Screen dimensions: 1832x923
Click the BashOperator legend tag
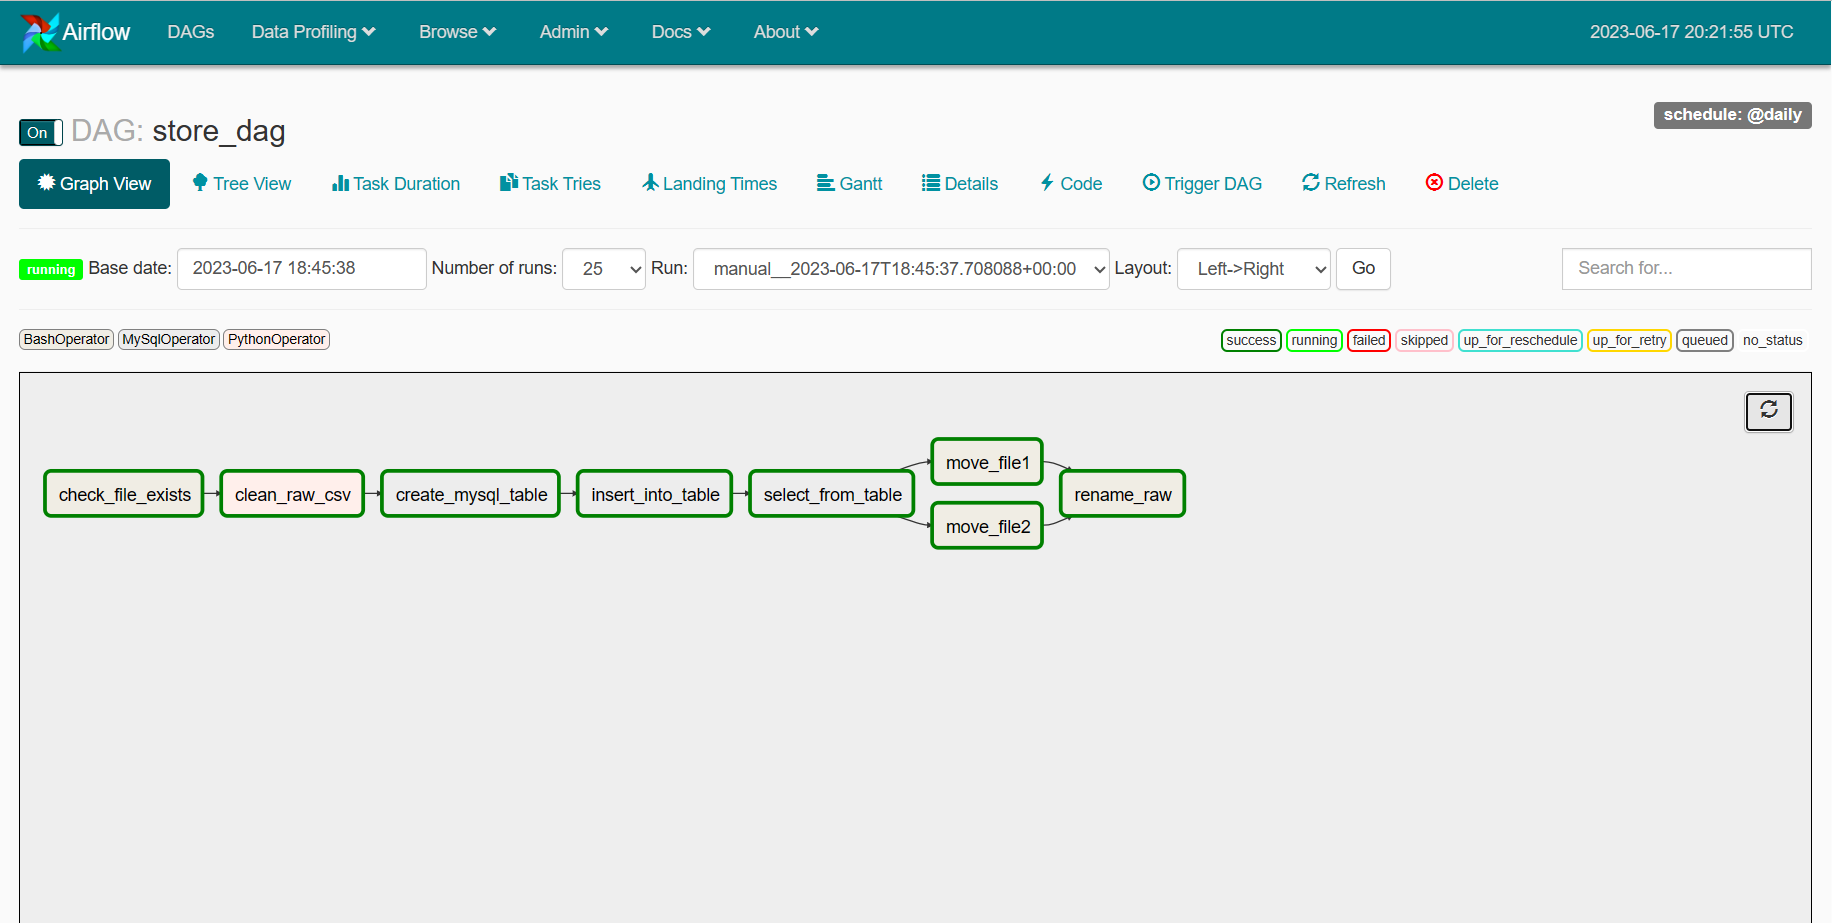[66, 340]
